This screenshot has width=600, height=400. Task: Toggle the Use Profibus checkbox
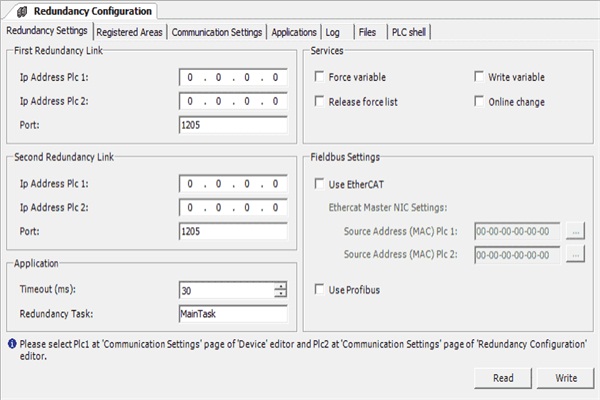click(320, 290)
